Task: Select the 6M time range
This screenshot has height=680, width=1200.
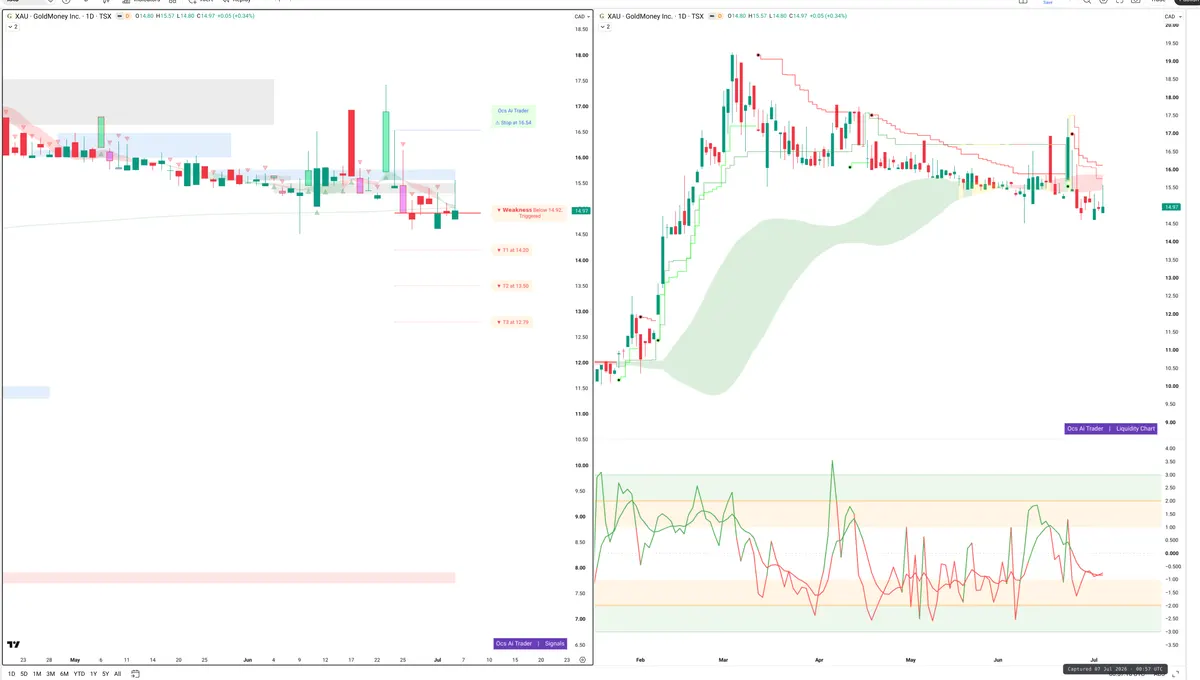Action: coord(65,674)
